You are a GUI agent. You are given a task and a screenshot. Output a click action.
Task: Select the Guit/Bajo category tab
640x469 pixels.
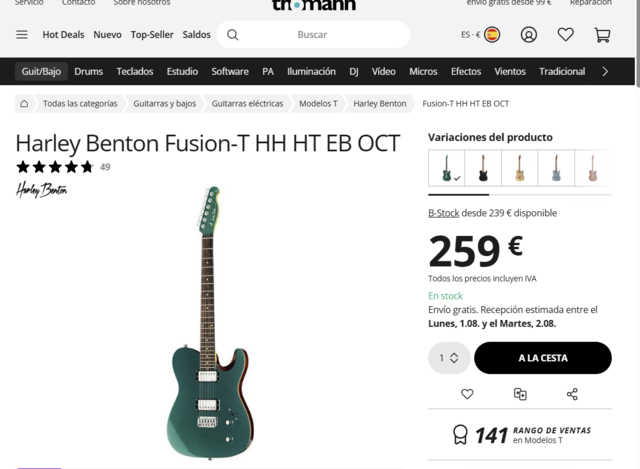pyautogui.click(x=41, y=71)
